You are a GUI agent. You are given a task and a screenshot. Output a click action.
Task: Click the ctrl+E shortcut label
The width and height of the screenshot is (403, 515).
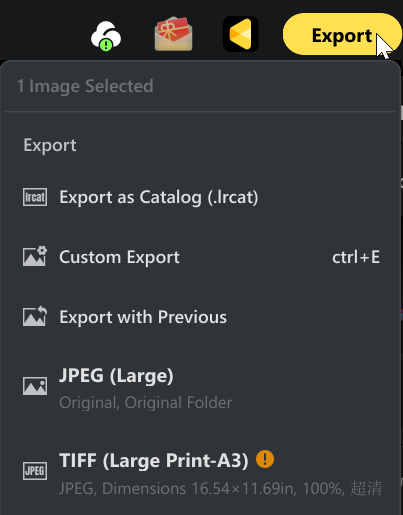click(x=356, y=257)
